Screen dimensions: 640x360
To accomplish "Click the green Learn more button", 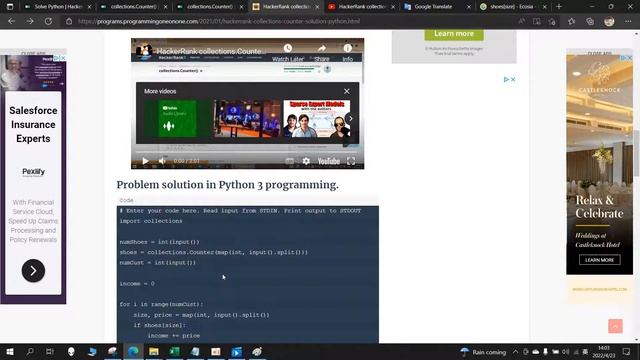I will click(x=454, y=34).
